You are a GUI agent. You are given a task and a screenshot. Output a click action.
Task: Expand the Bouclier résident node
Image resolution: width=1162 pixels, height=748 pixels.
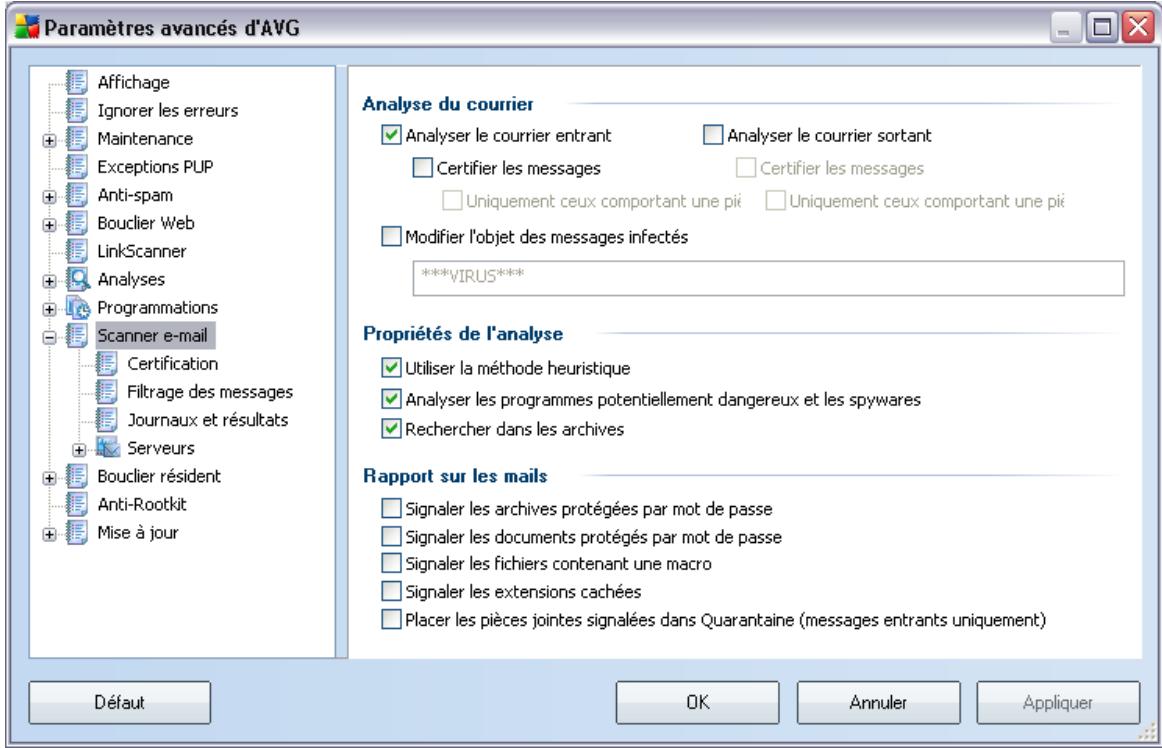[x=50, y=478]
